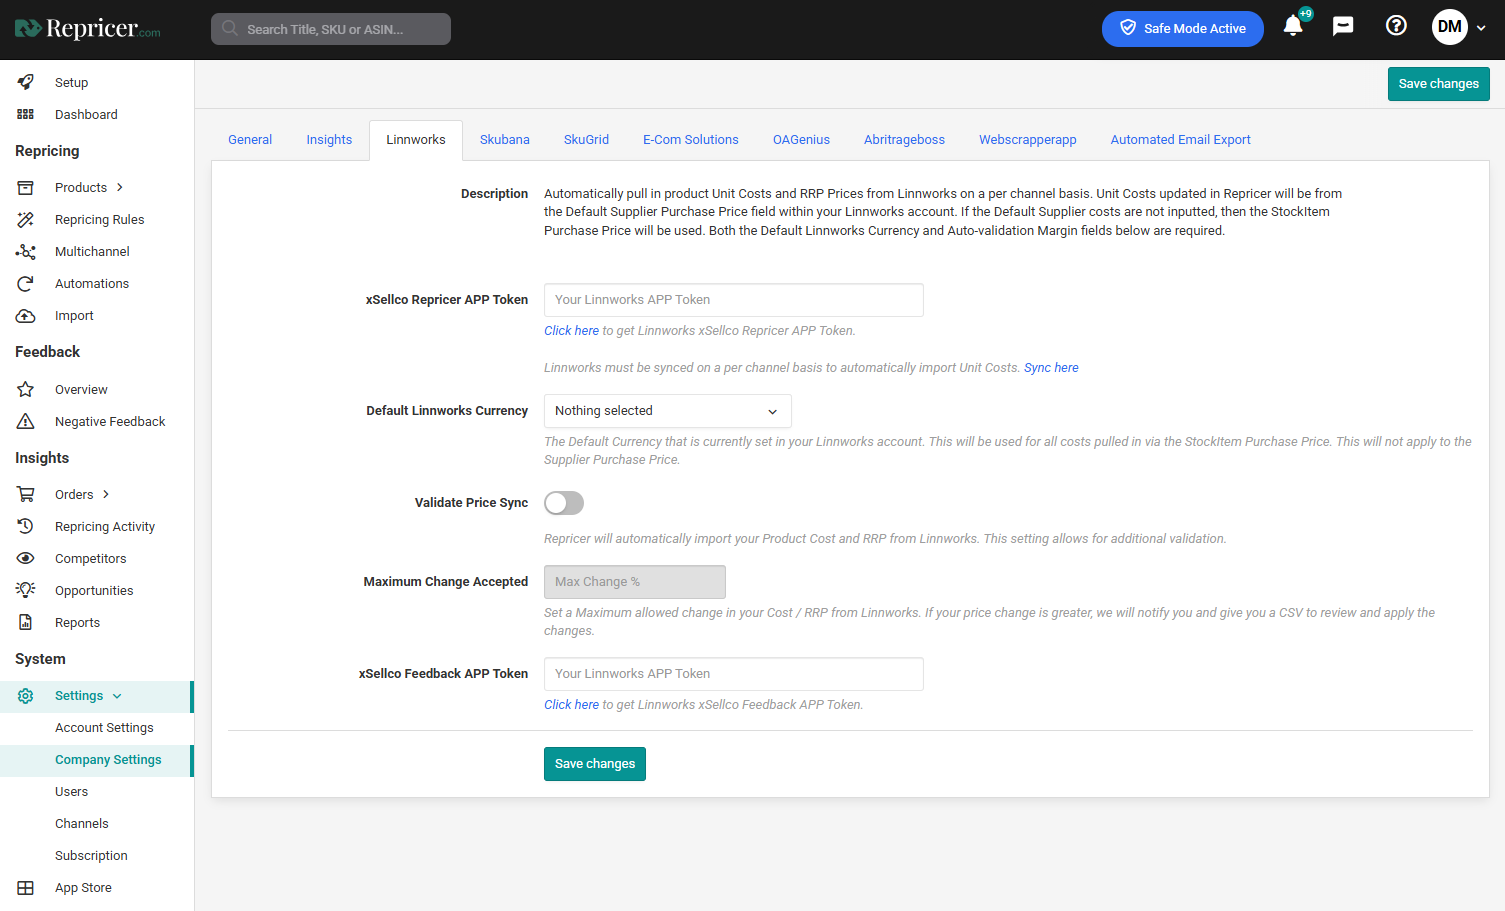Image resolution: width=1505 pixels, height=911 pixels.
Task: Open the chat messages icon
Action: click(1343, 26)
